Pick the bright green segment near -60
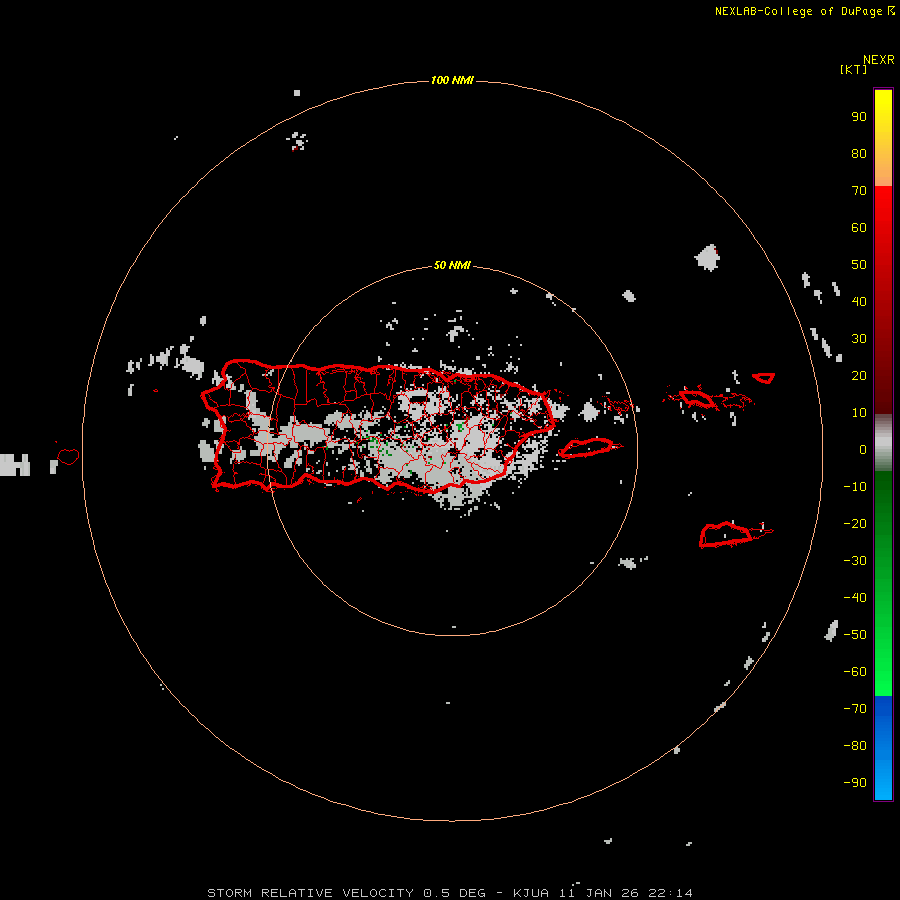The image size is (900, 900). (x=883, y=672)
